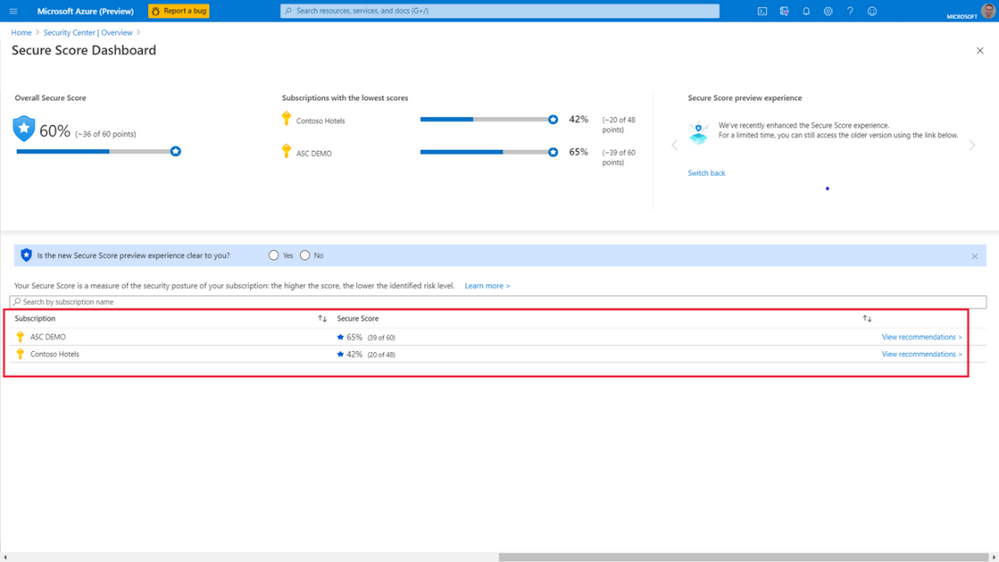Go to Home breadcrumb
Screen dimensions: 999x562
(21, 32)
